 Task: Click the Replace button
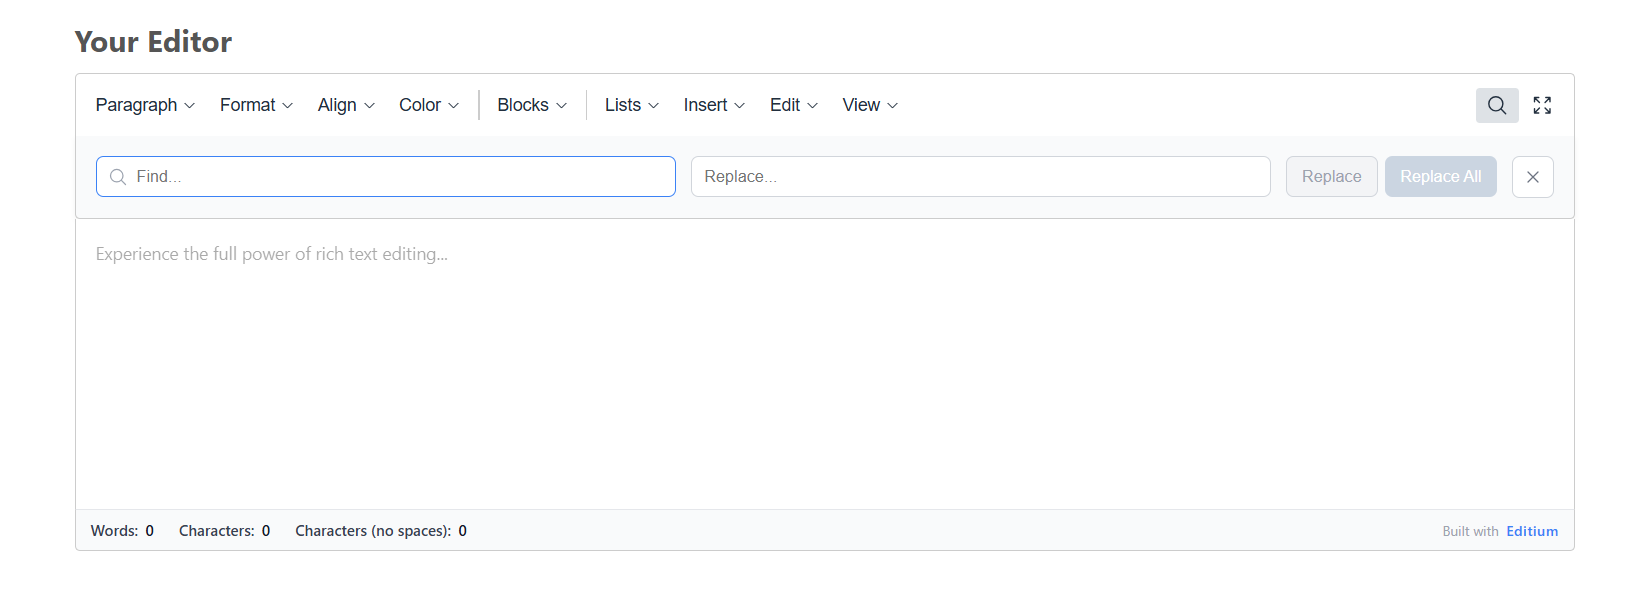[1331, 176]
